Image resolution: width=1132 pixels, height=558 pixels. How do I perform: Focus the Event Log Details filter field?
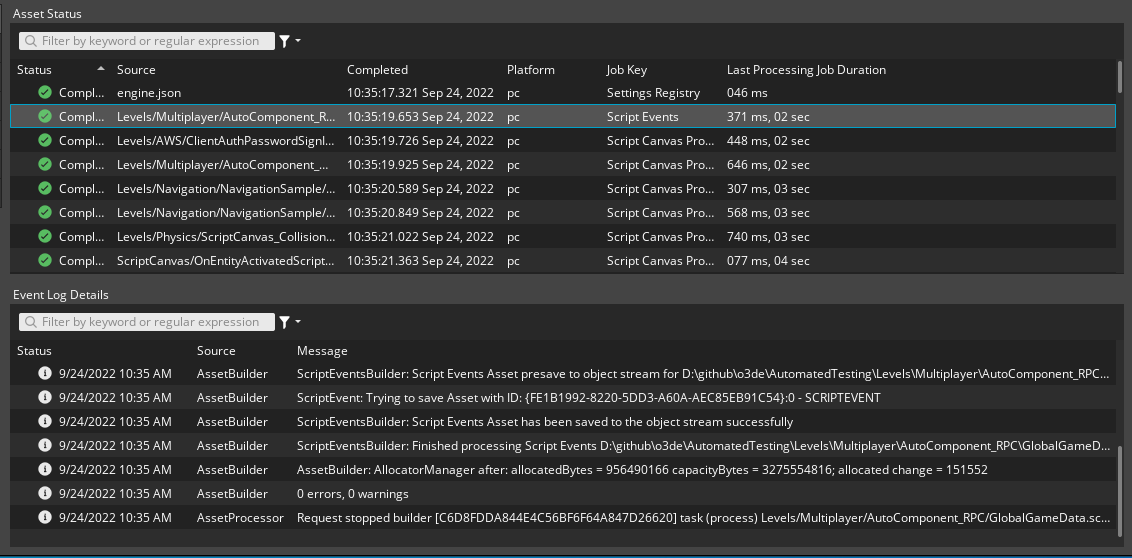pyautogui.click(x=150, y=322)
